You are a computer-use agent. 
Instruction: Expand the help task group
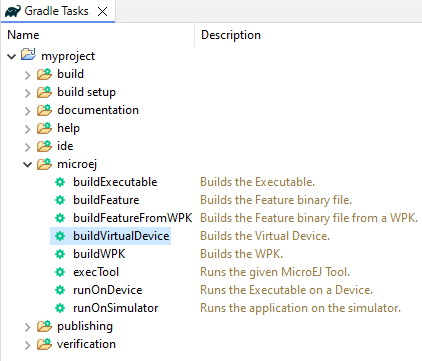tap(28, 129)
